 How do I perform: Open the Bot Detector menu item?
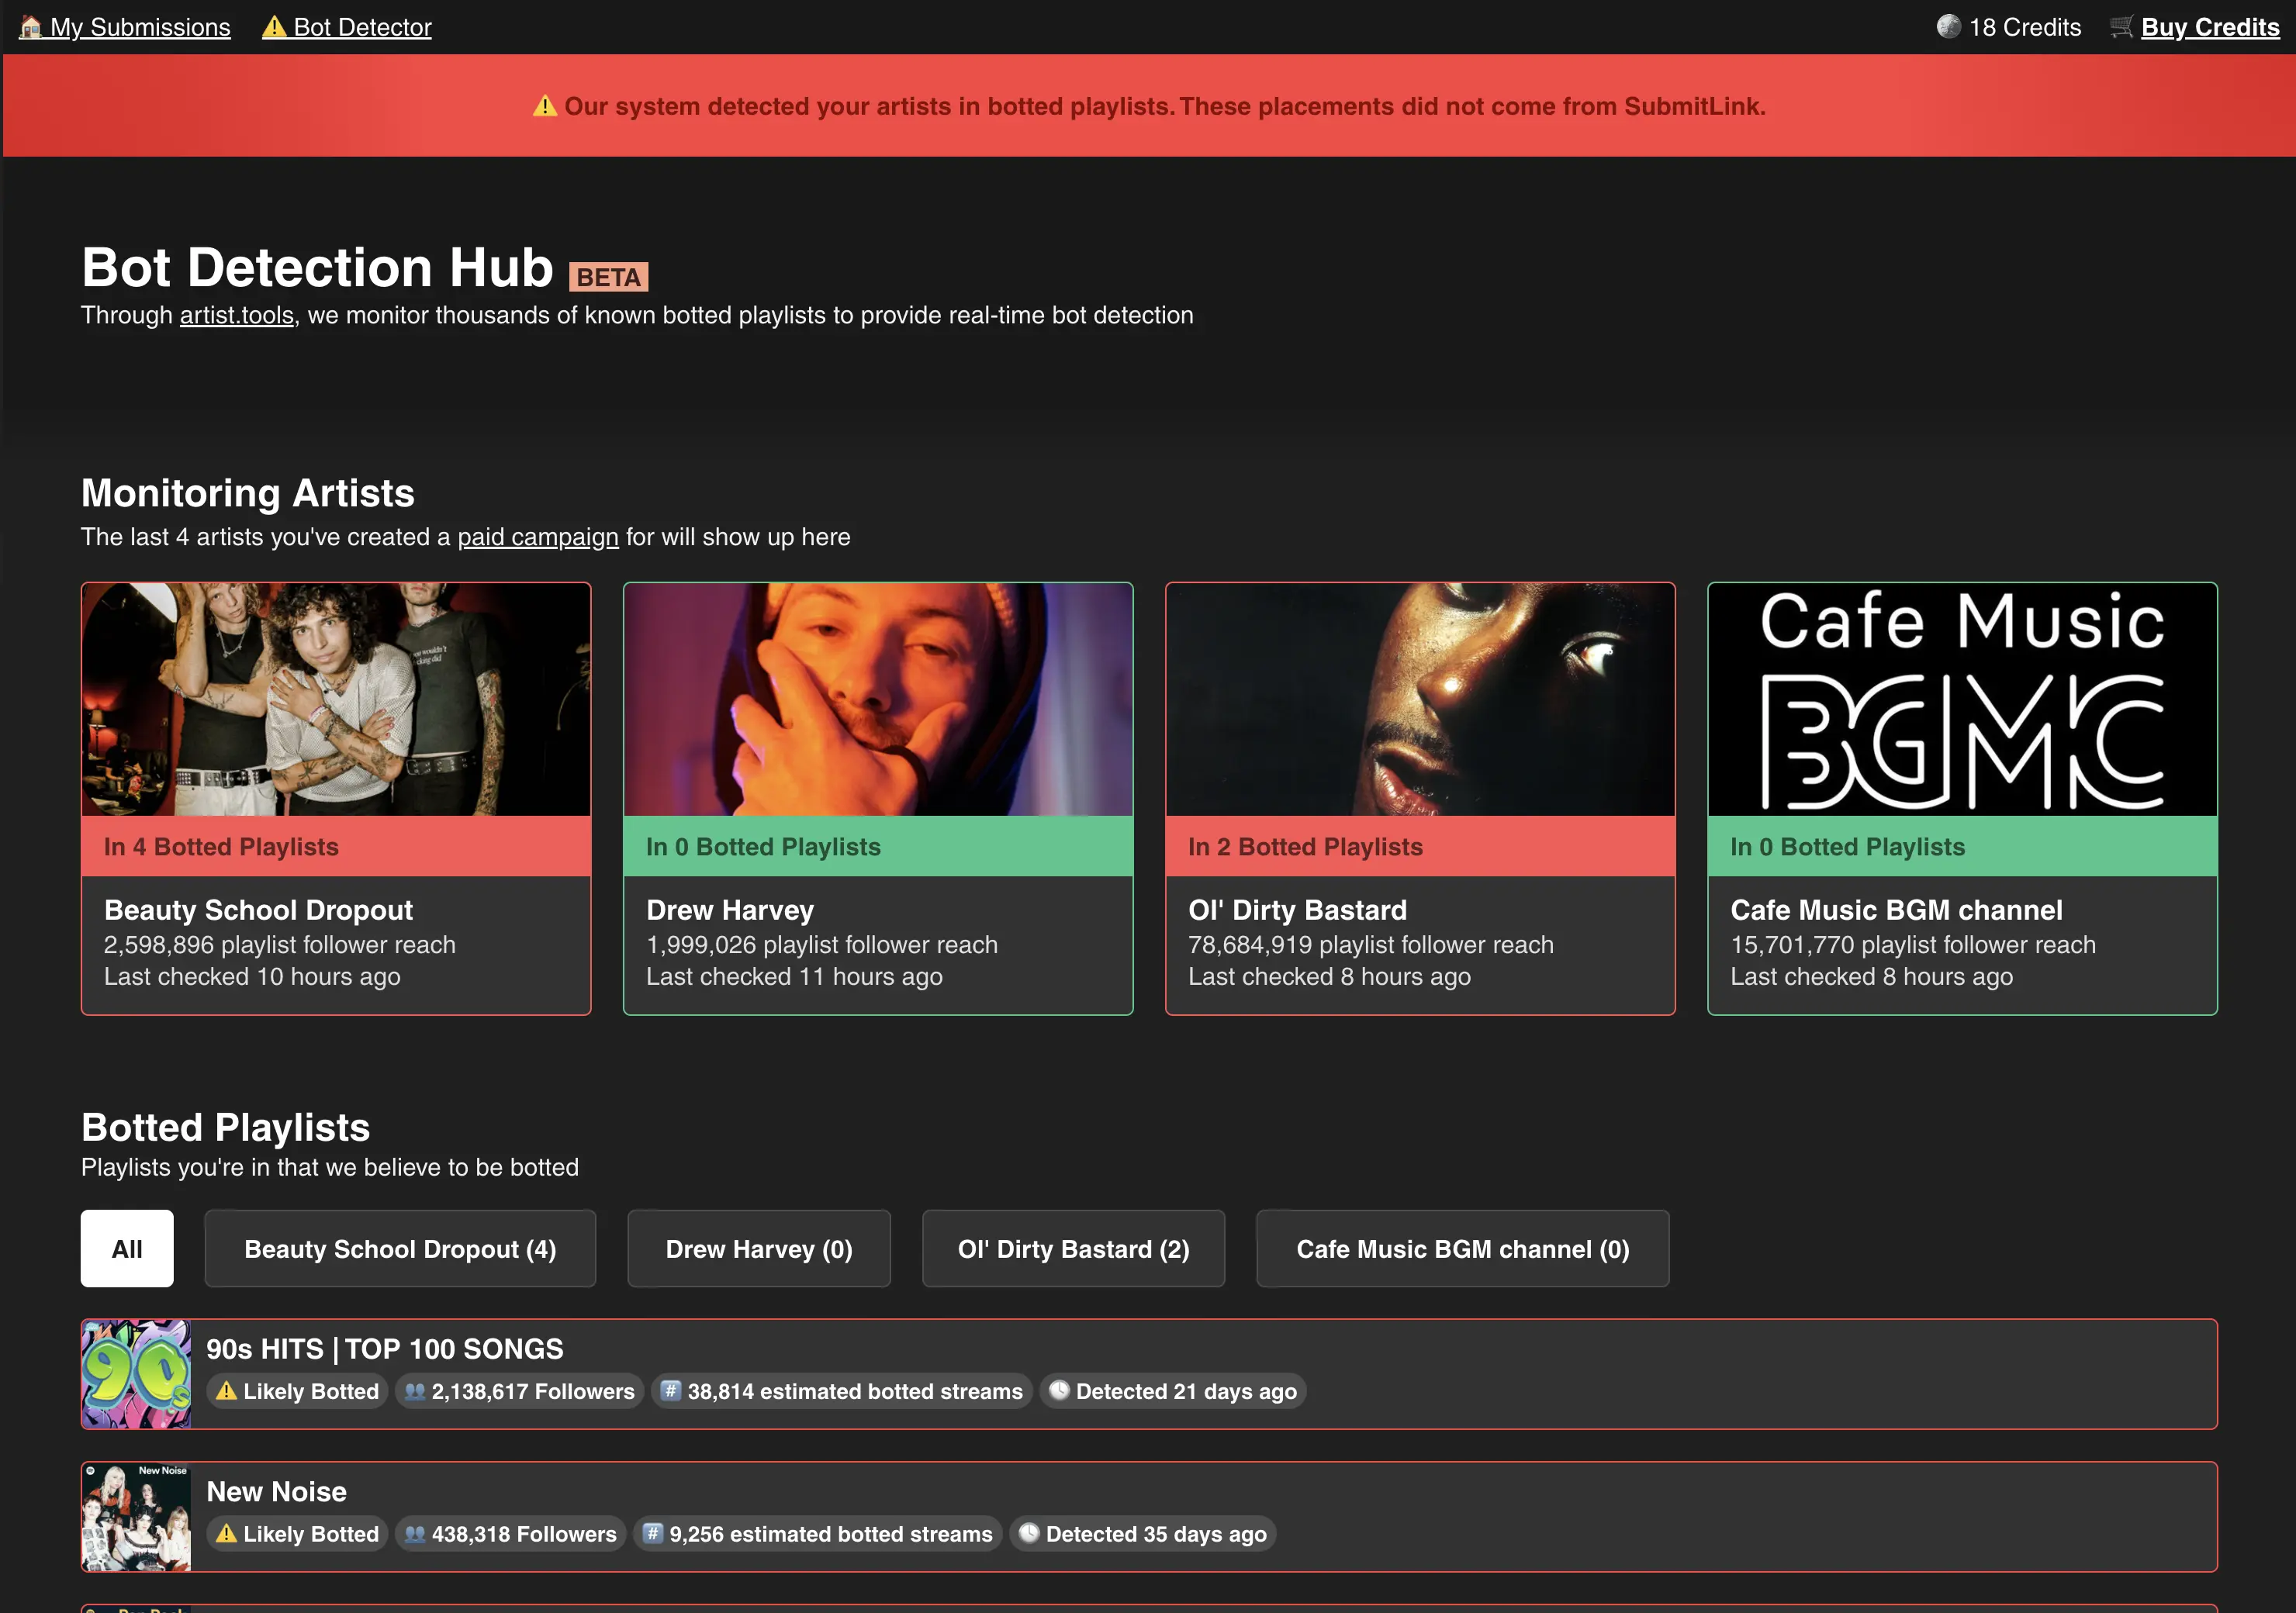click(362, 27)
